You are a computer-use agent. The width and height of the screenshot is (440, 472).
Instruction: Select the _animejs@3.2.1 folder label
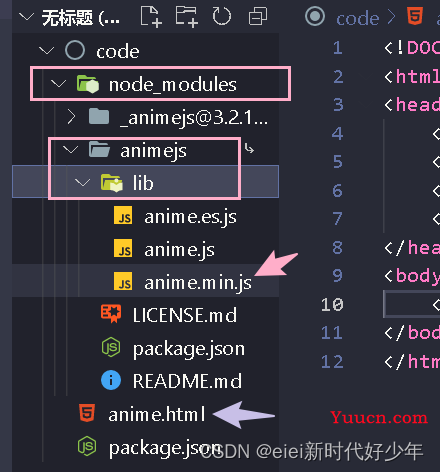point(194,118)
